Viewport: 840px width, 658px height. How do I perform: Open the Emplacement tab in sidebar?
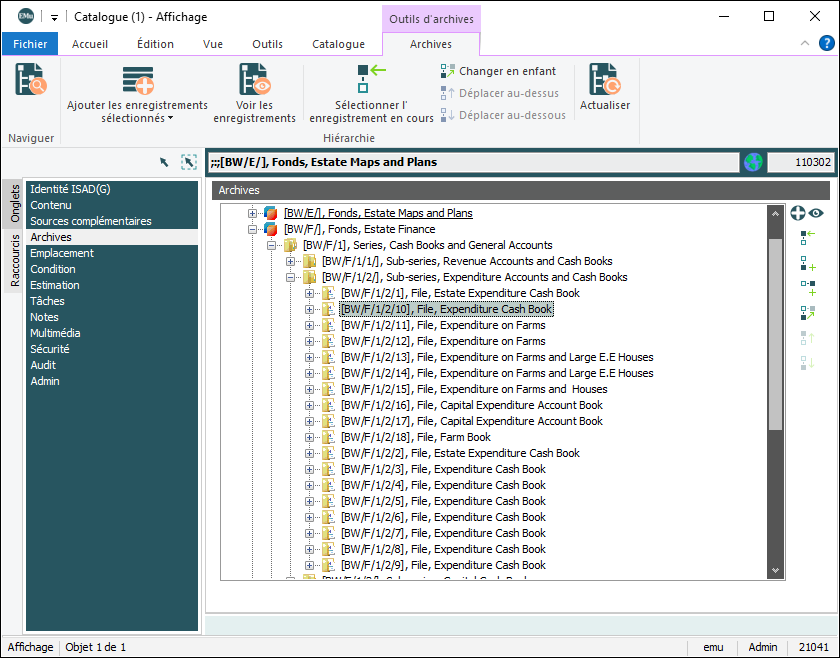coord(62,253)
